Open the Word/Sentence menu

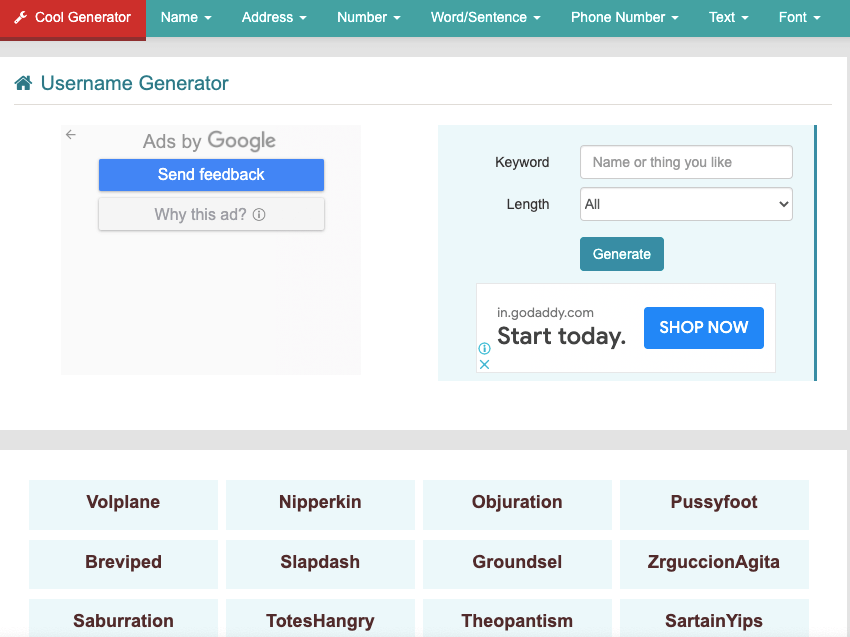tap(485, 18)
